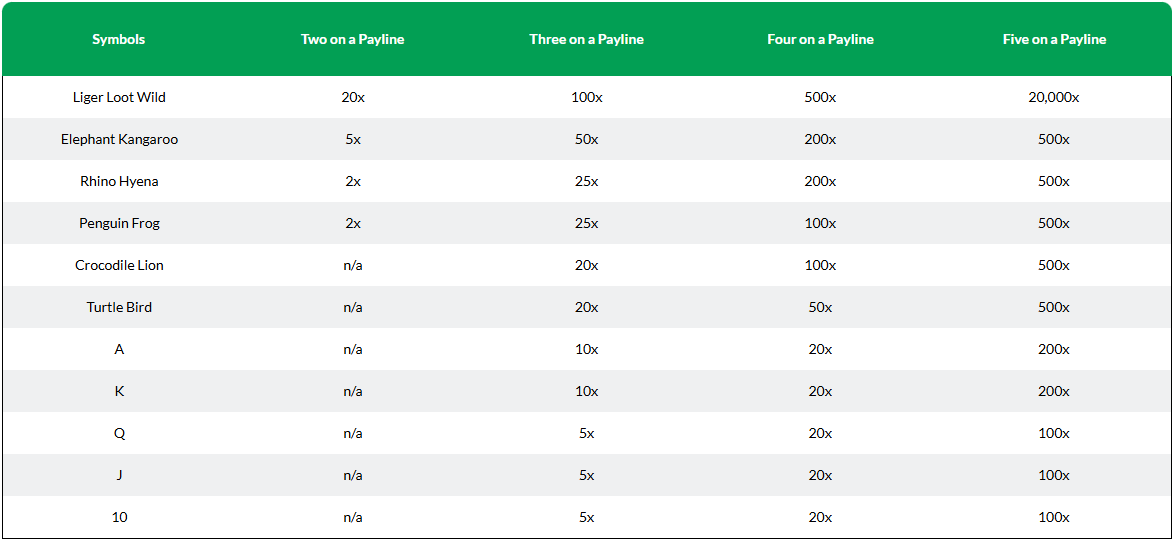The image size is (1175, 542).
Task: Click the K symbol row label
Action: pos(119,391)
